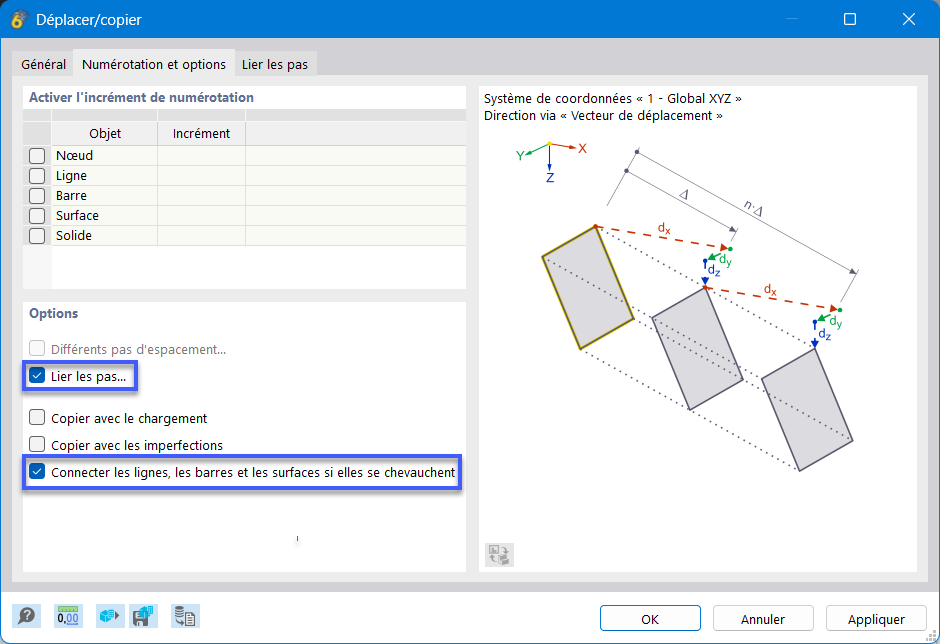The width and height of the screenshot is (940, 644).
Task: Close the Déplacer/copier dialog
Action: [908, 19]
